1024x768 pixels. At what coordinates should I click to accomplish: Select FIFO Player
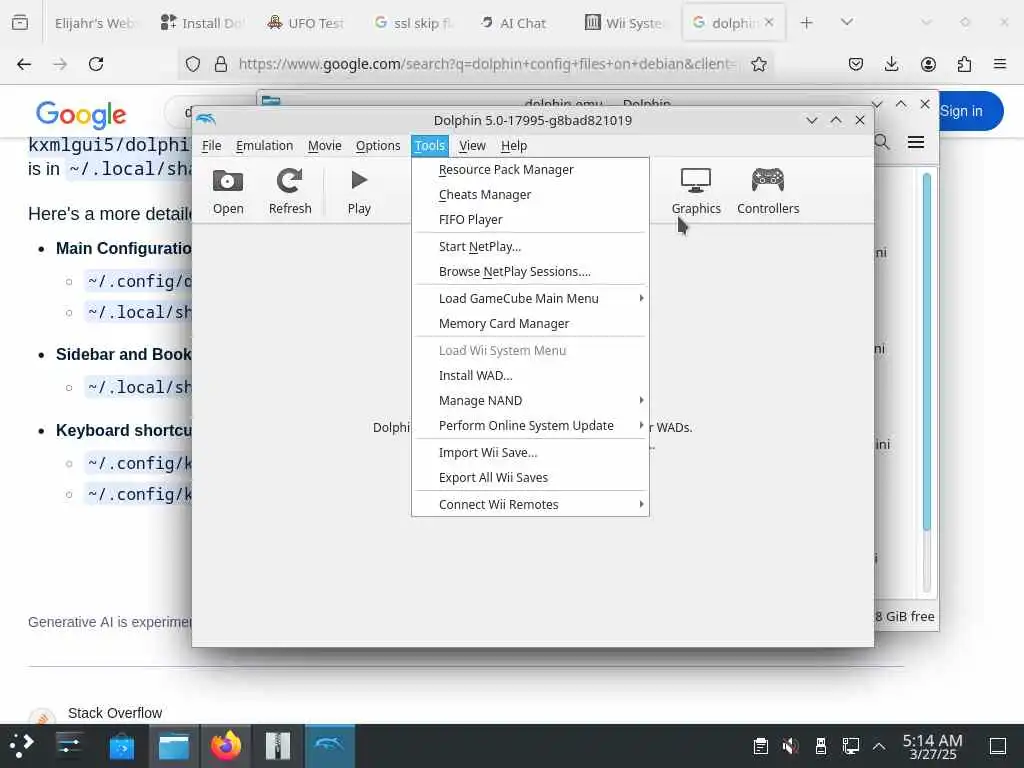point(530,219)
